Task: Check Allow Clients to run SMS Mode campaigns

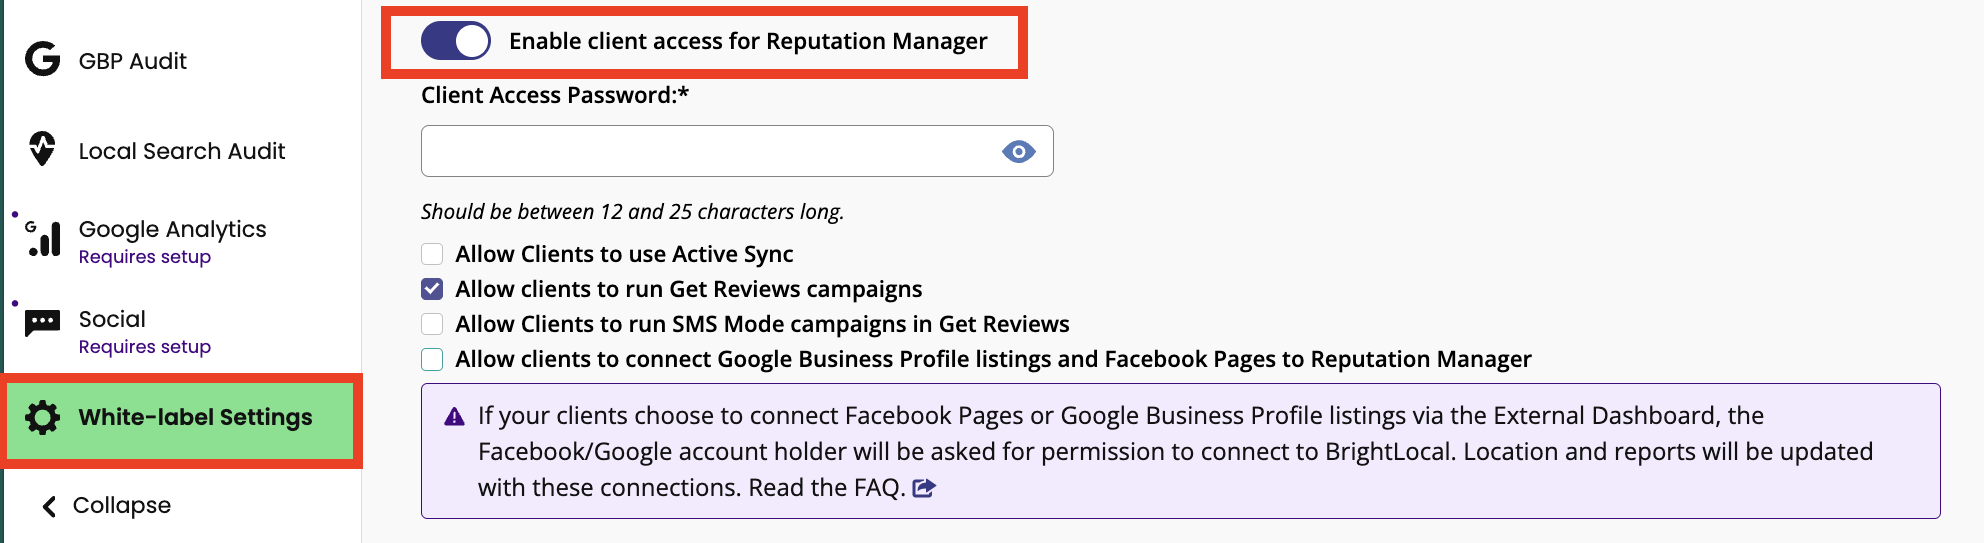Action: (x=432, y=324)
